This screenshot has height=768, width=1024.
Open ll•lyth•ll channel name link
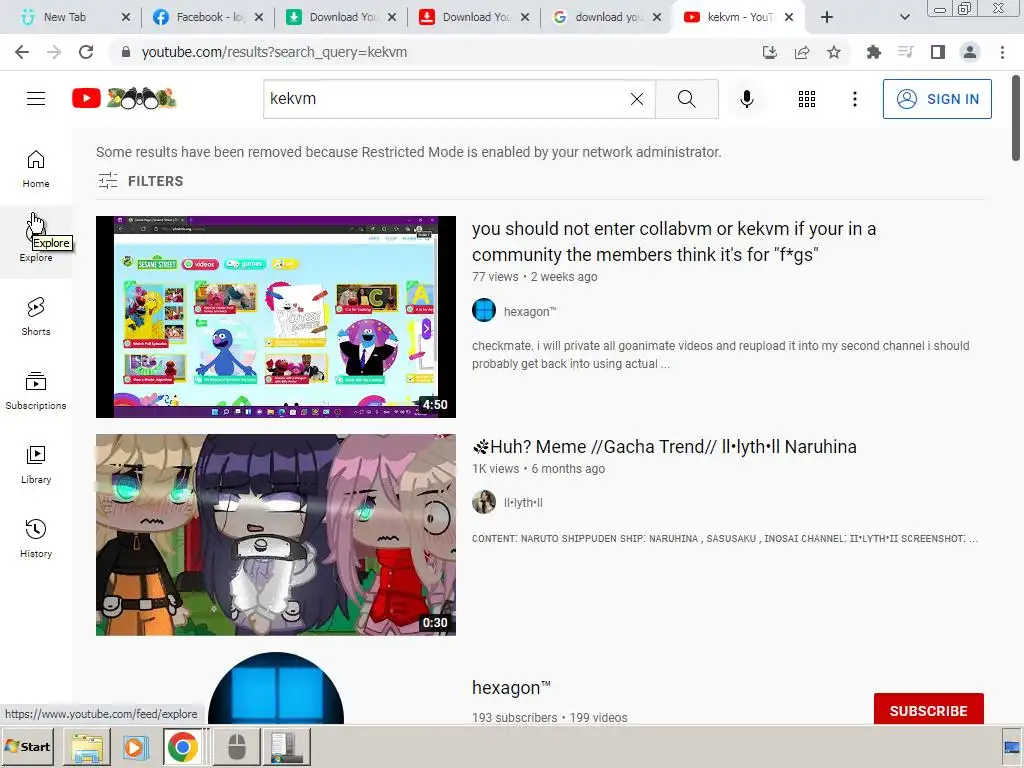523,503
